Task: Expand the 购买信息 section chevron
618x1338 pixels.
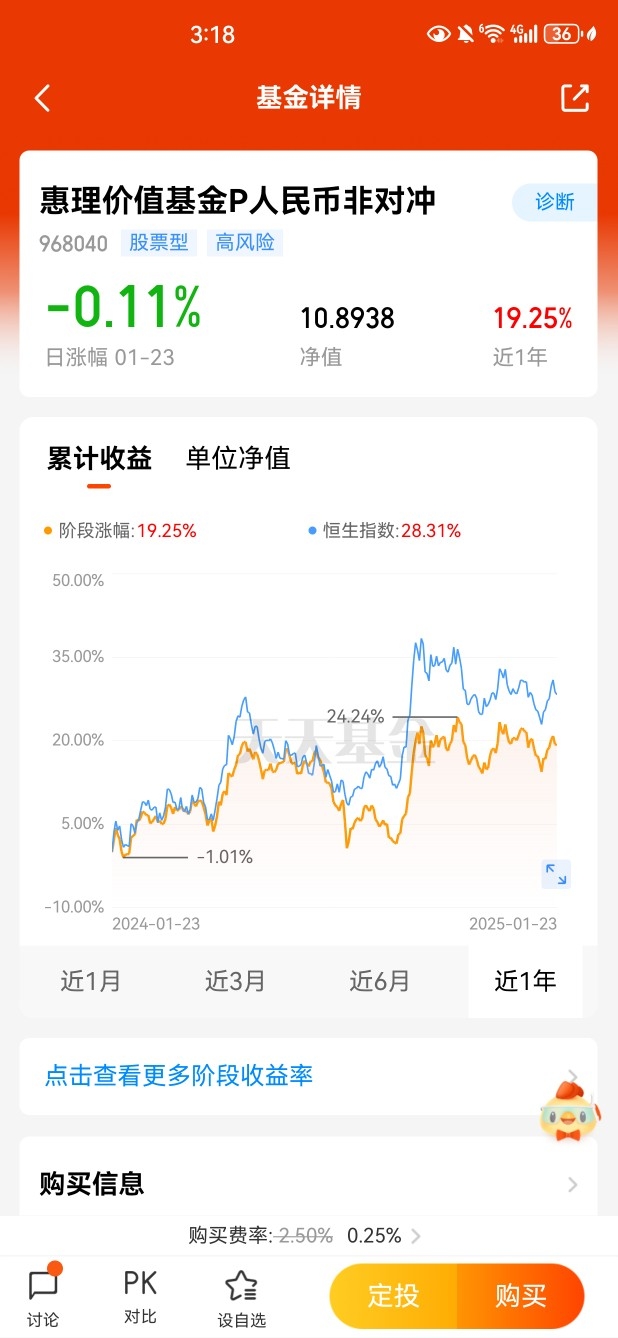Action: (x=573, y=1185)
